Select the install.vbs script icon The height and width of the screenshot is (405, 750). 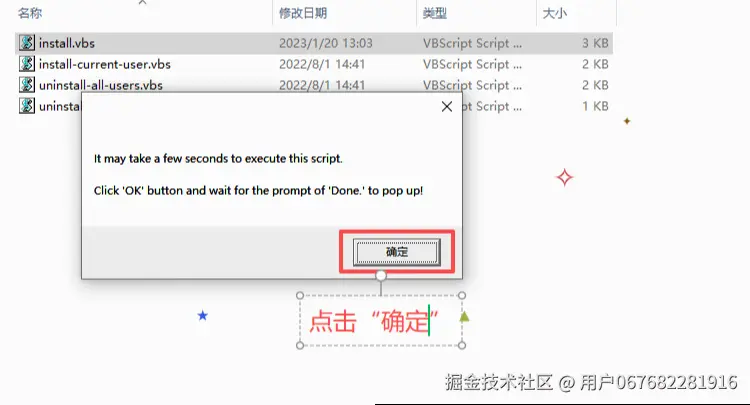[27, 43]
